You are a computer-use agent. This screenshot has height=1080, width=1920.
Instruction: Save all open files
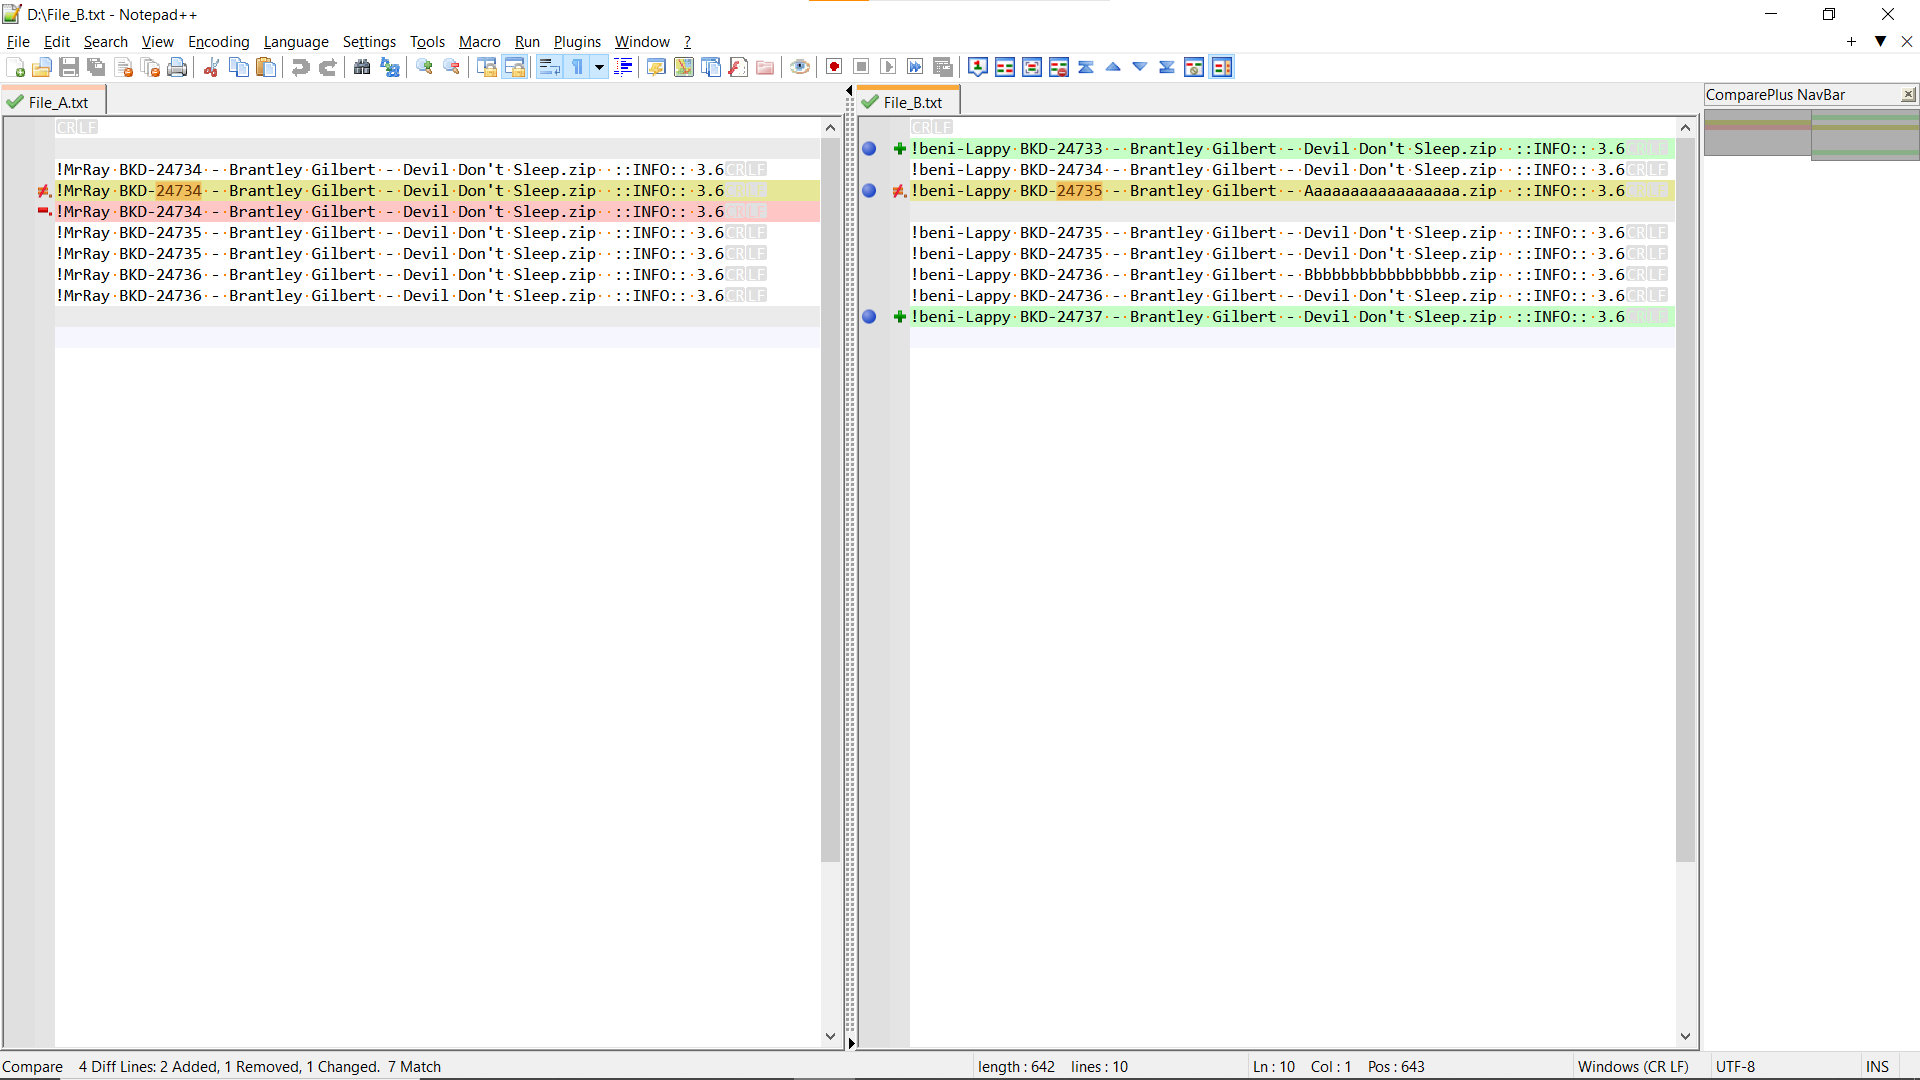[x=96, y=67]
